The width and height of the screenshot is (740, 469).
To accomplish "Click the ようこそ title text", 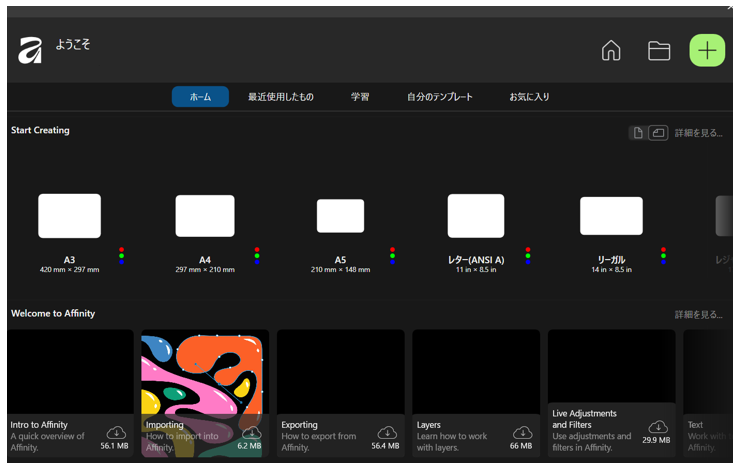I will pos(73,44).
